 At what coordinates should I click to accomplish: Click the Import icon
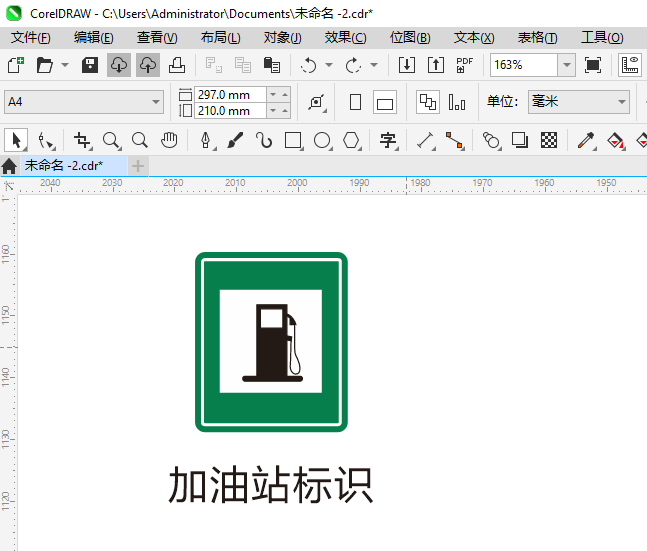pos(407,65)
